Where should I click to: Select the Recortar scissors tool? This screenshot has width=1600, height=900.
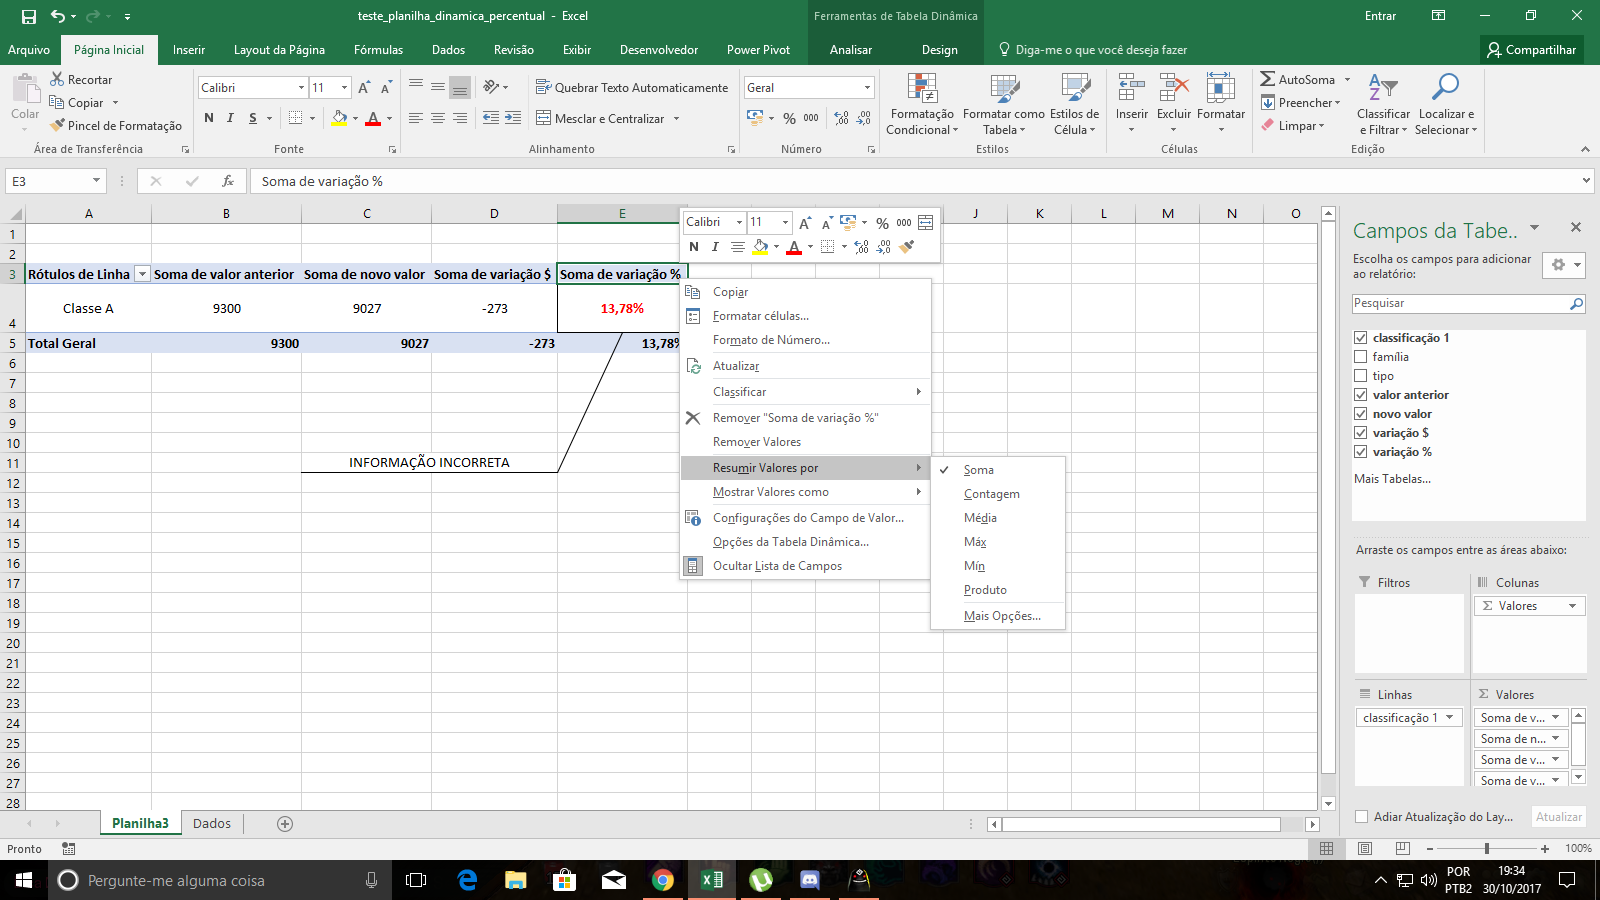81,79
